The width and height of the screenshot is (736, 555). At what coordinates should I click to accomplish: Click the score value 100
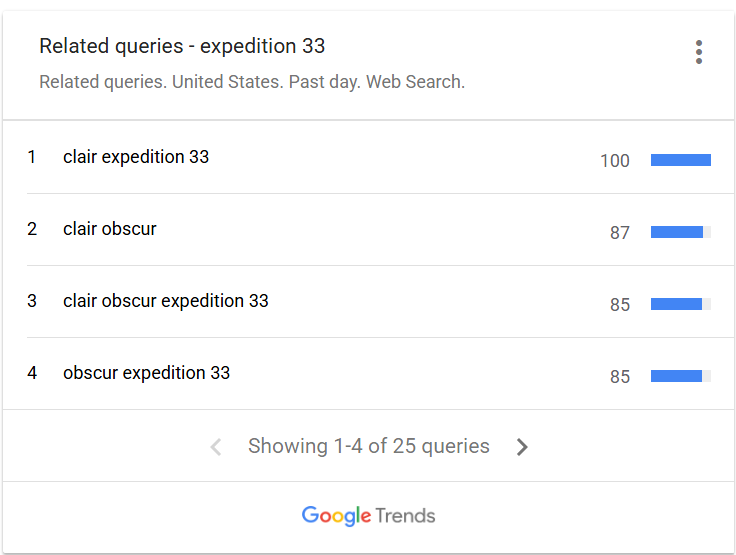(615, 161)
